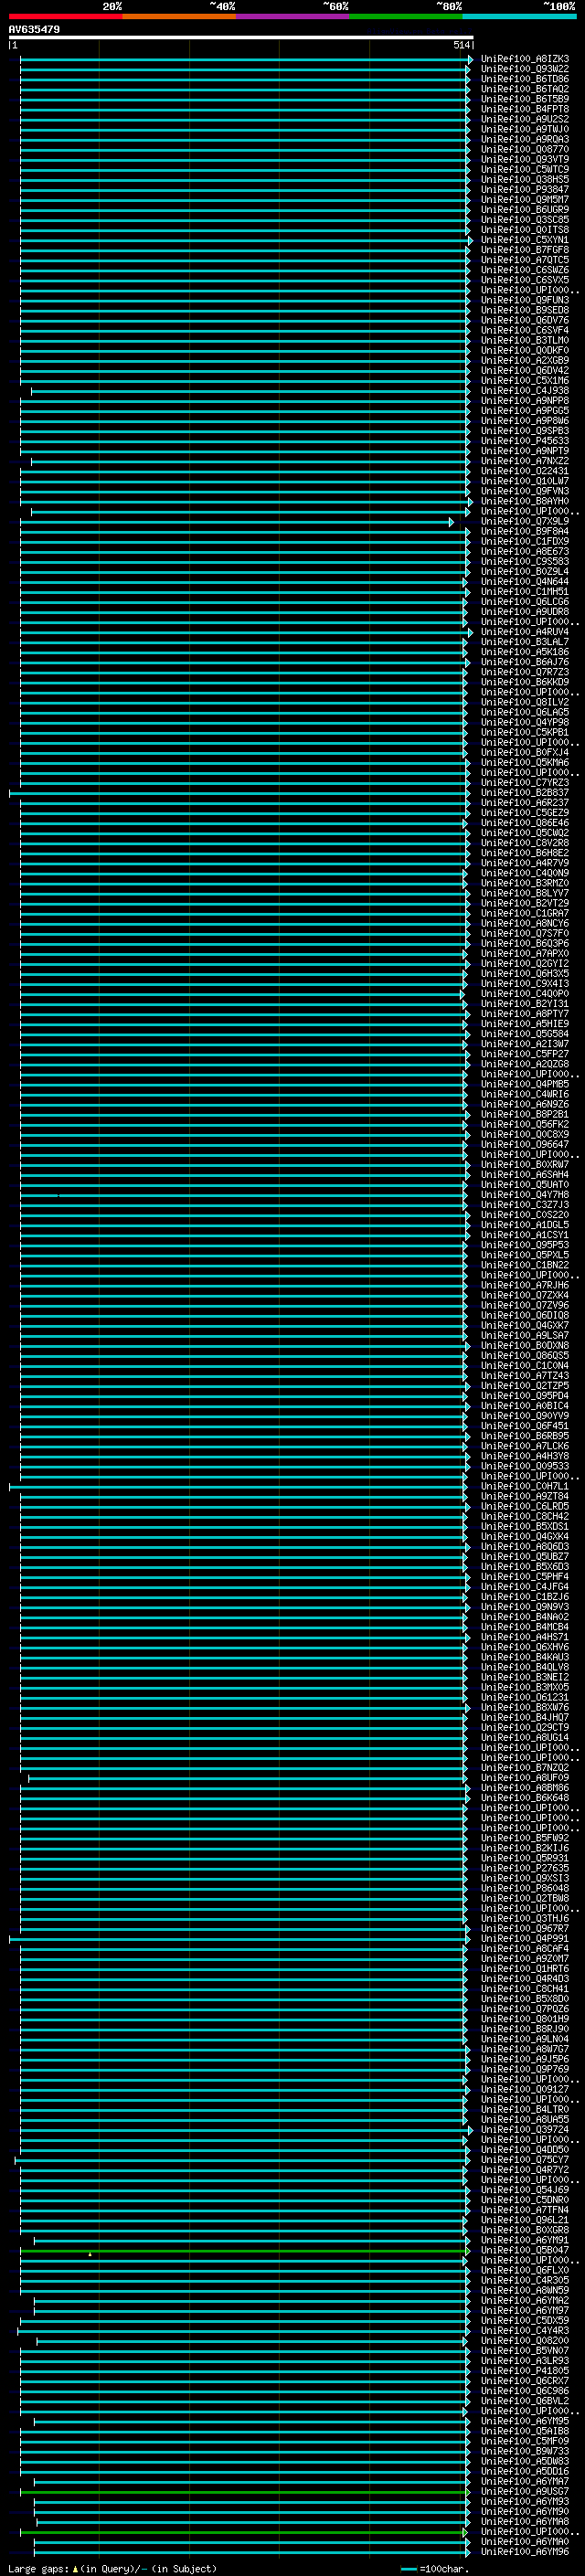Click the green ~80% identity legend segment
The width and height of the screenshot is (585, 2576).
coord(406,16)
